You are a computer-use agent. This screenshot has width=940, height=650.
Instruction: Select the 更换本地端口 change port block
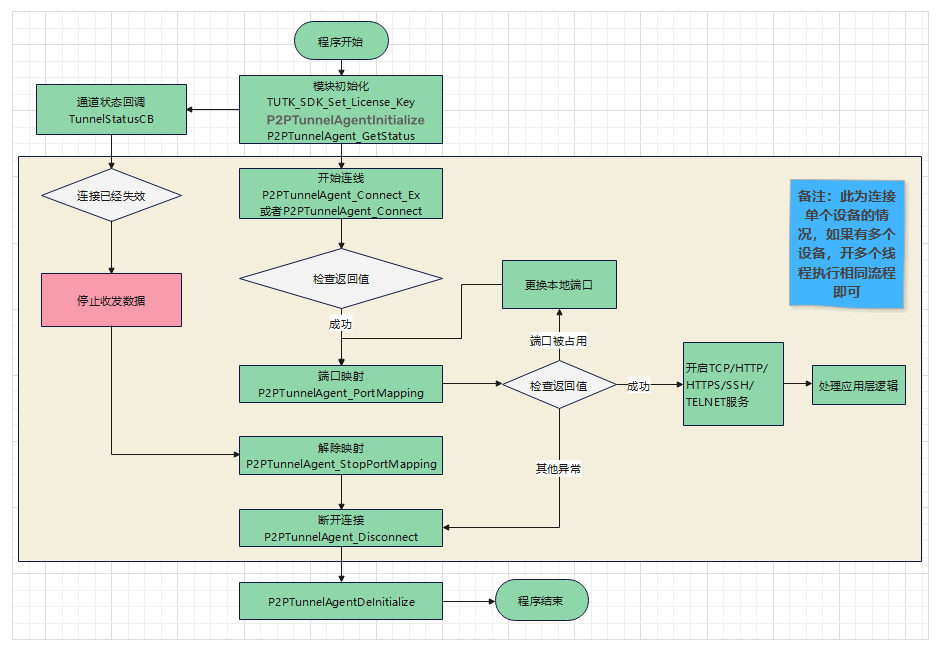(559, 284)
